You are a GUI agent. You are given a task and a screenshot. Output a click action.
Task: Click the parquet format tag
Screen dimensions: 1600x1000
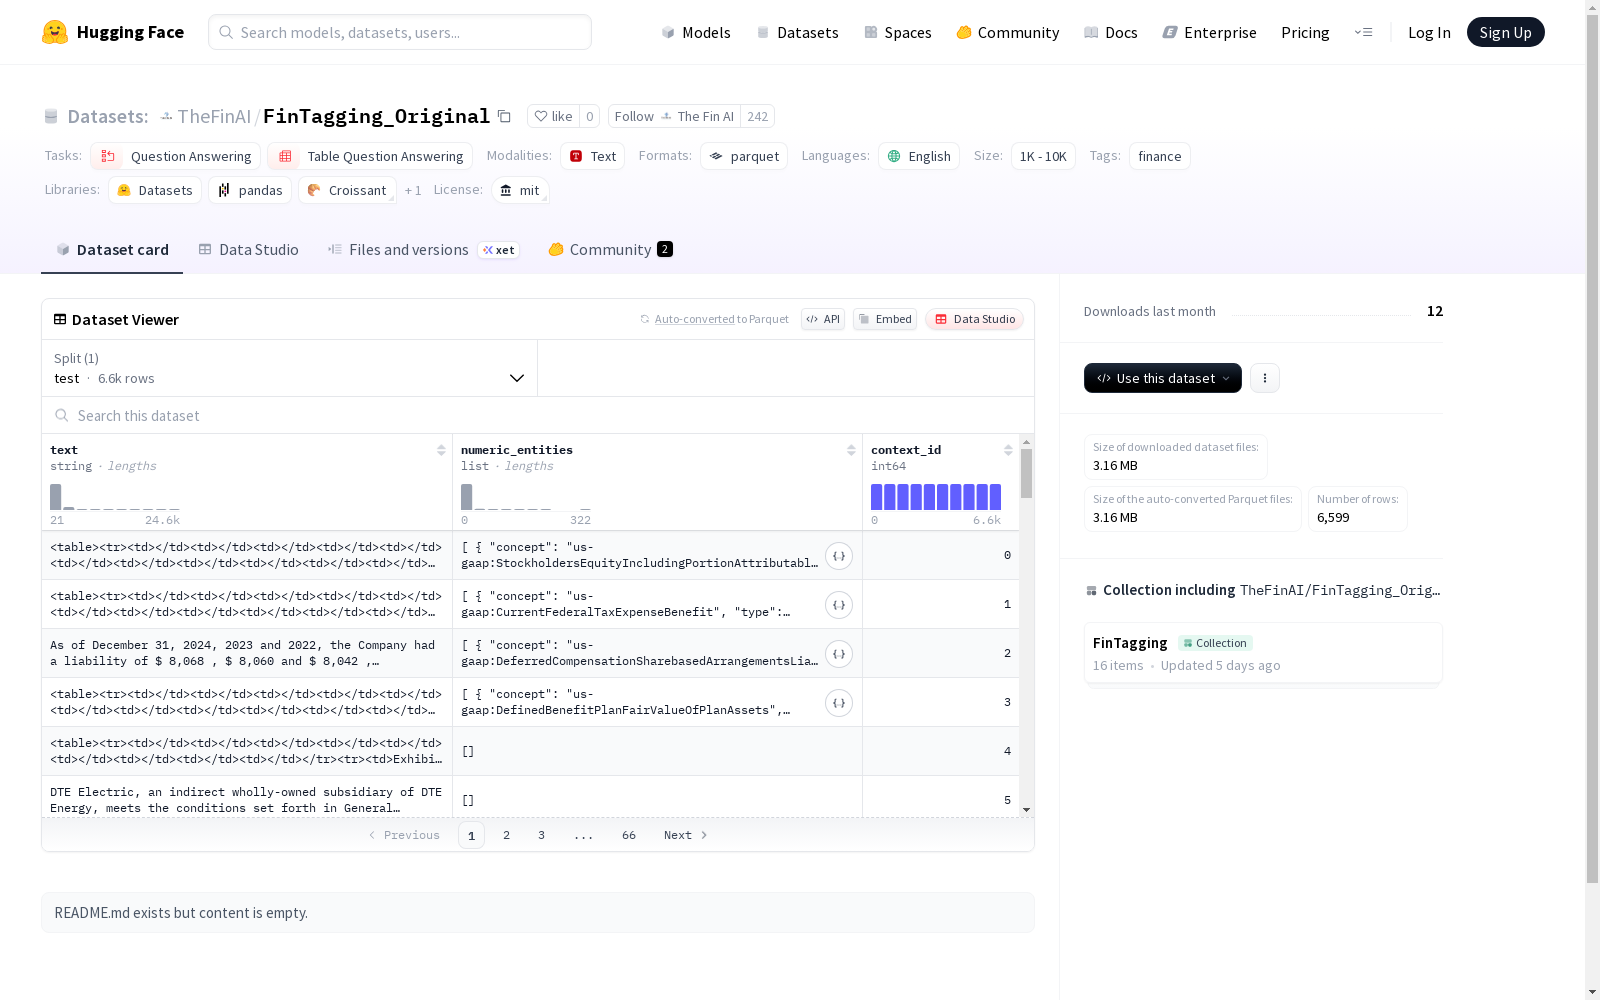[x=744, y=156]
